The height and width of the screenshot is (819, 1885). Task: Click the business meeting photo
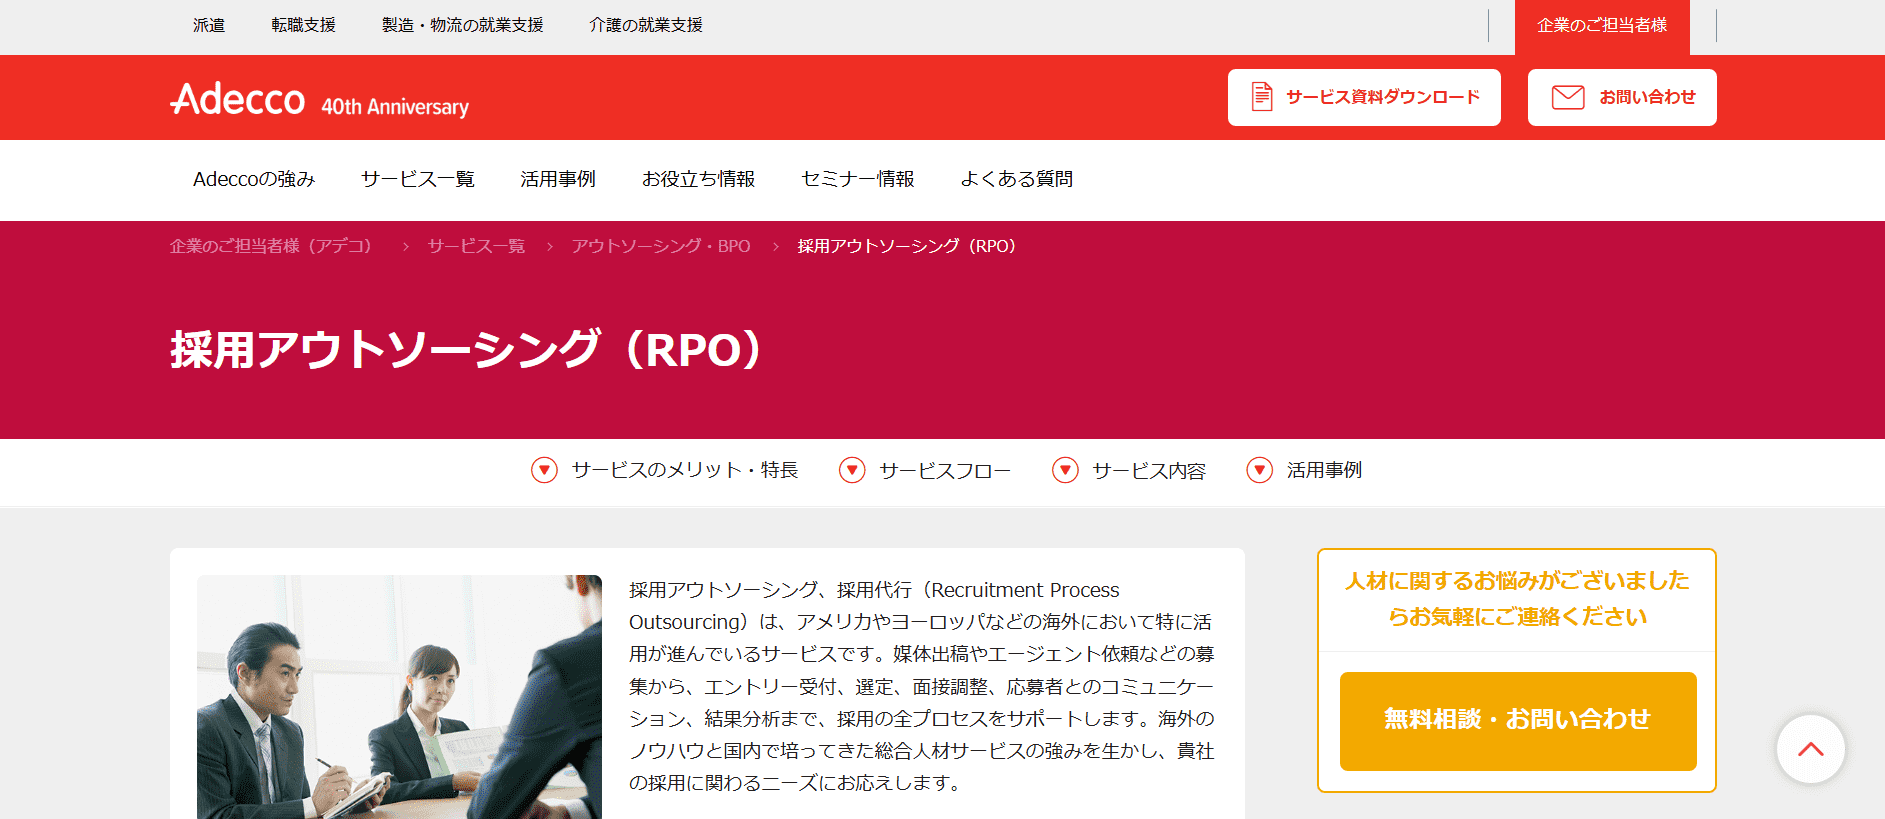click(399, 697)
